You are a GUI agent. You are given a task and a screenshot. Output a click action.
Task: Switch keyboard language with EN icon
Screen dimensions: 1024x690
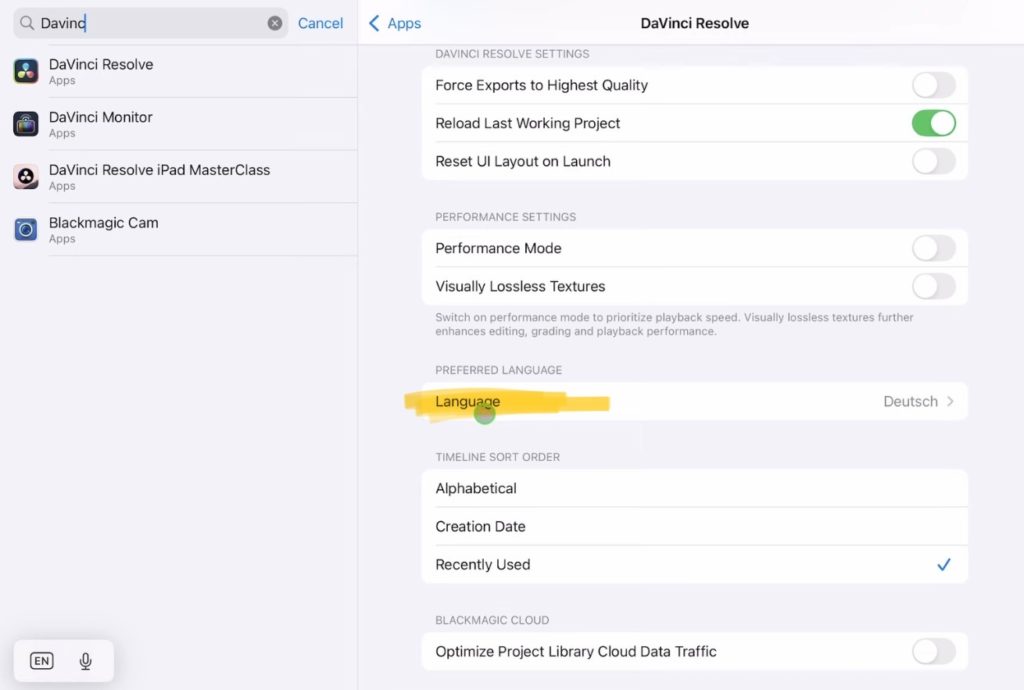[41, 661]
